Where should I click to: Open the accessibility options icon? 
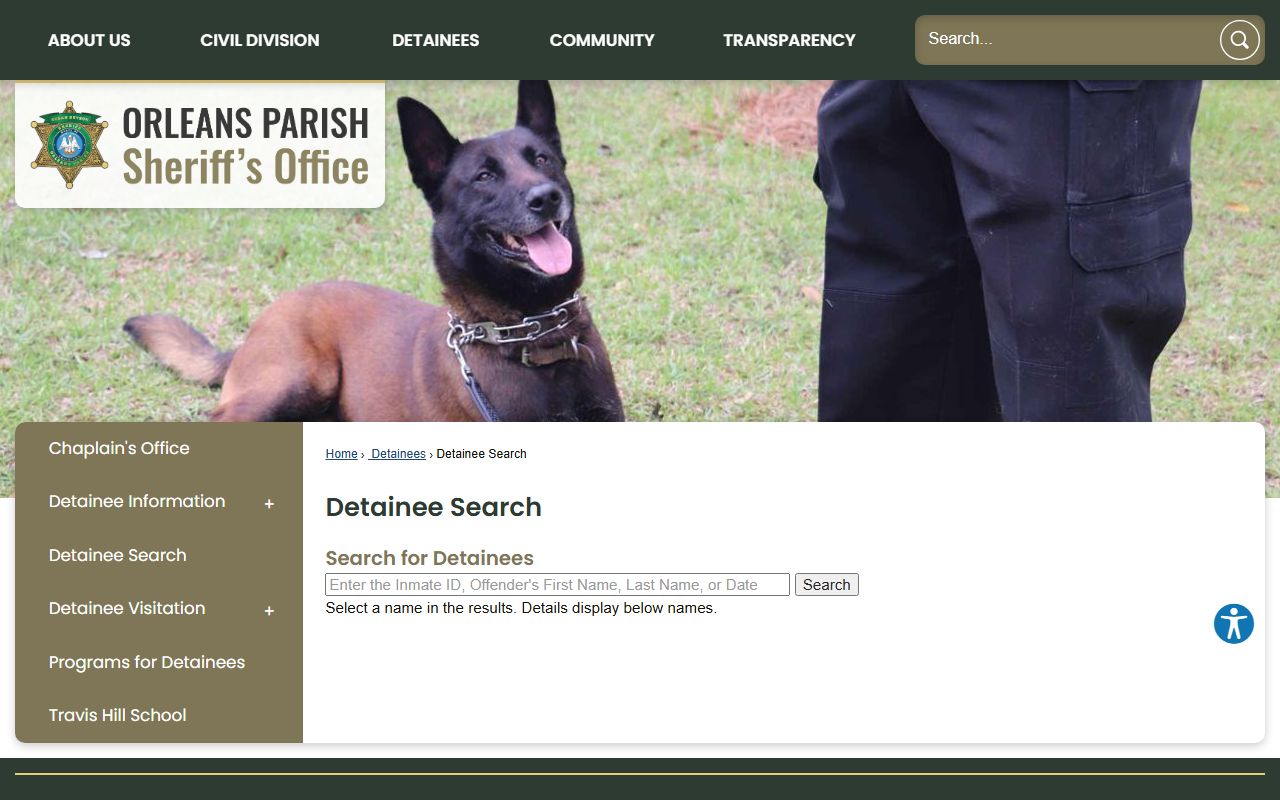(x=1234, y=624)
